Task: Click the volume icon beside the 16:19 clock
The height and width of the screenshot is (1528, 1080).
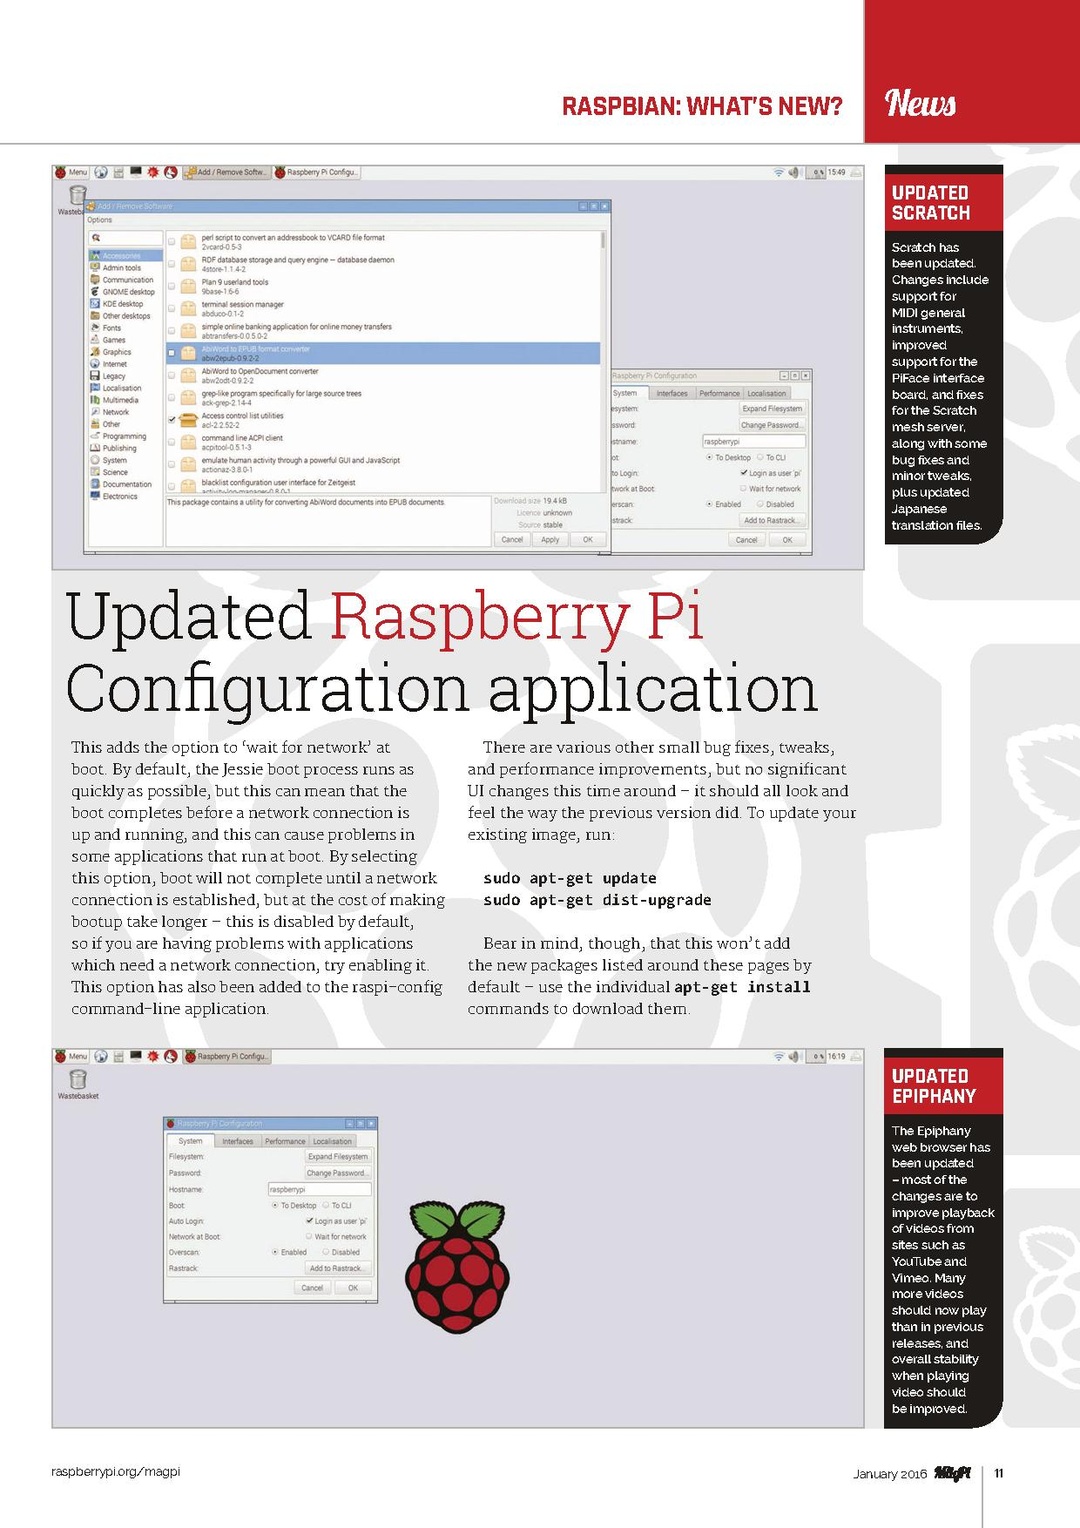Action: click(794, 1057)
